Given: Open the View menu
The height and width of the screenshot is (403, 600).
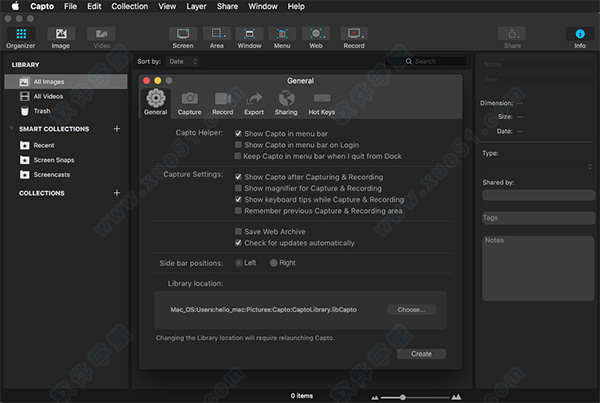Looking at the screenshot, I should (x=167, y=6).
